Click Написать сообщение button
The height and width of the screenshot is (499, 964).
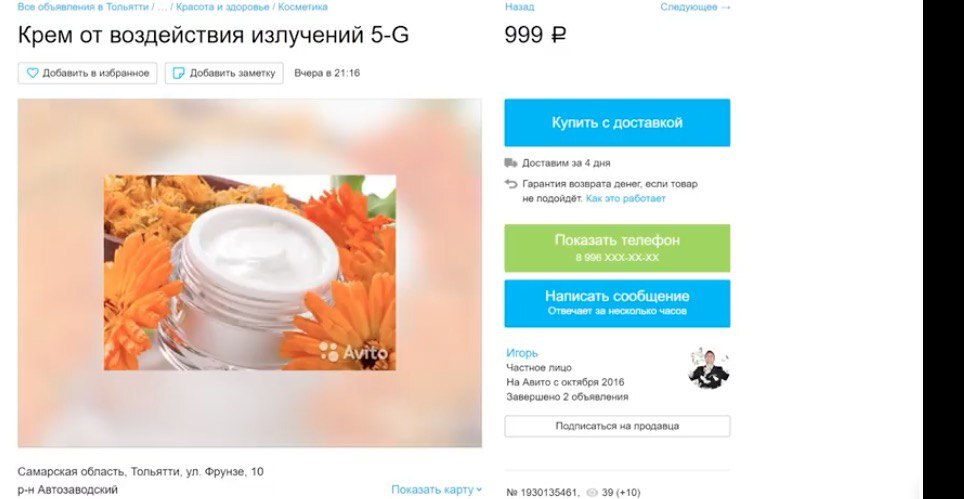(617, 304)
